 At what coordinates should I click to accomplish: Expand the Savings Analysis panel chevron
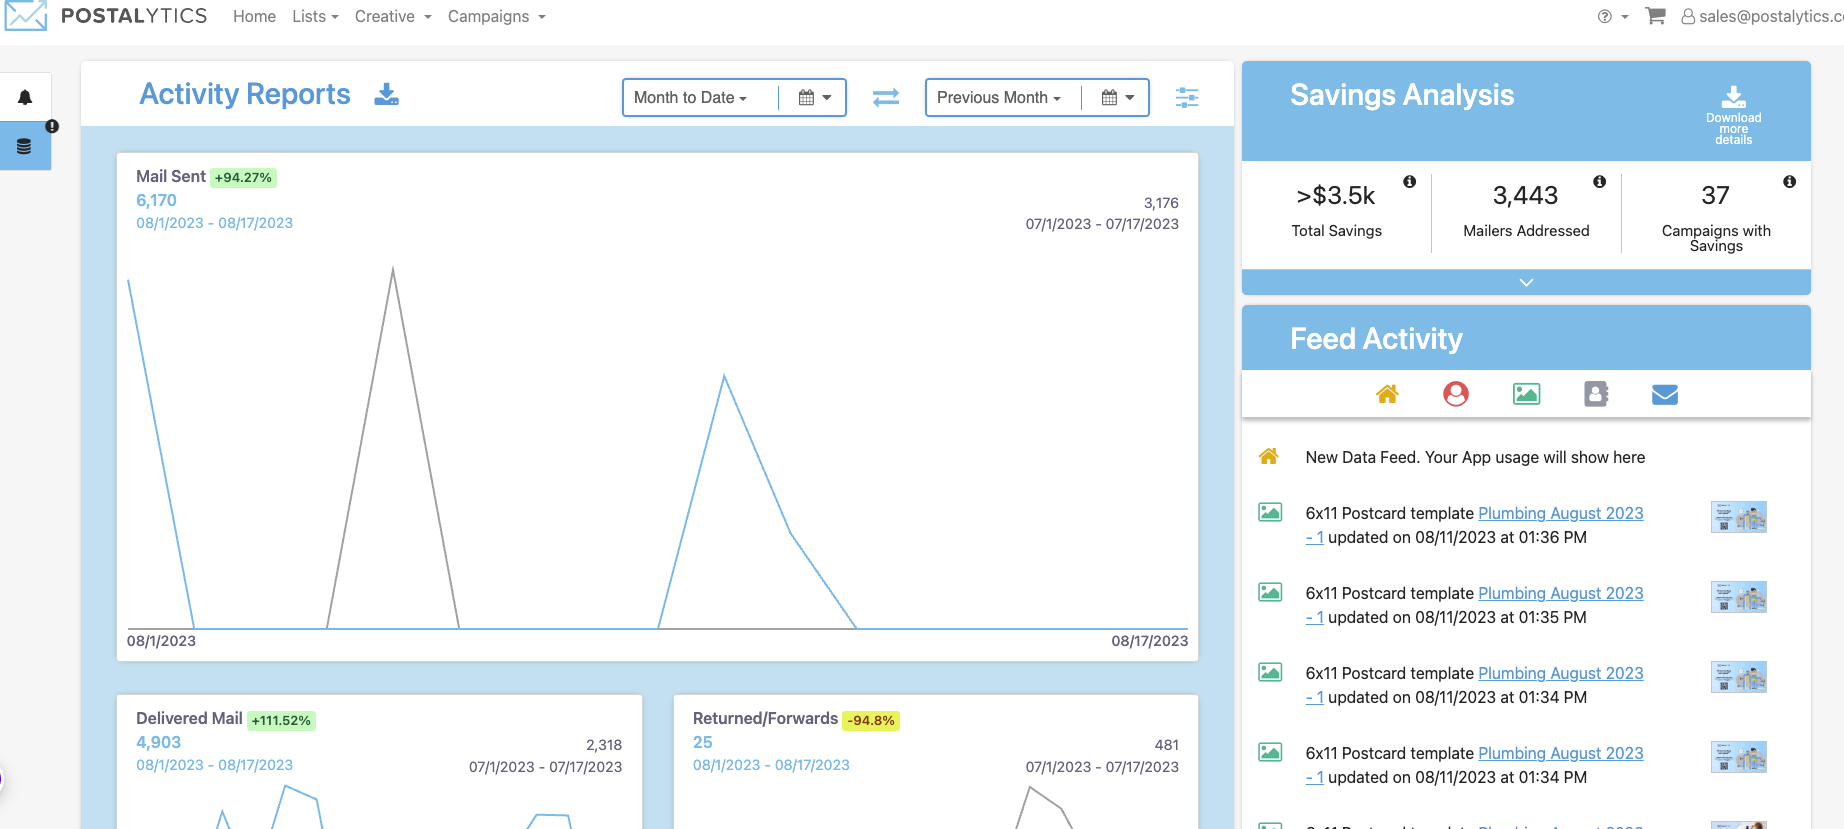tap(1526, 282)
